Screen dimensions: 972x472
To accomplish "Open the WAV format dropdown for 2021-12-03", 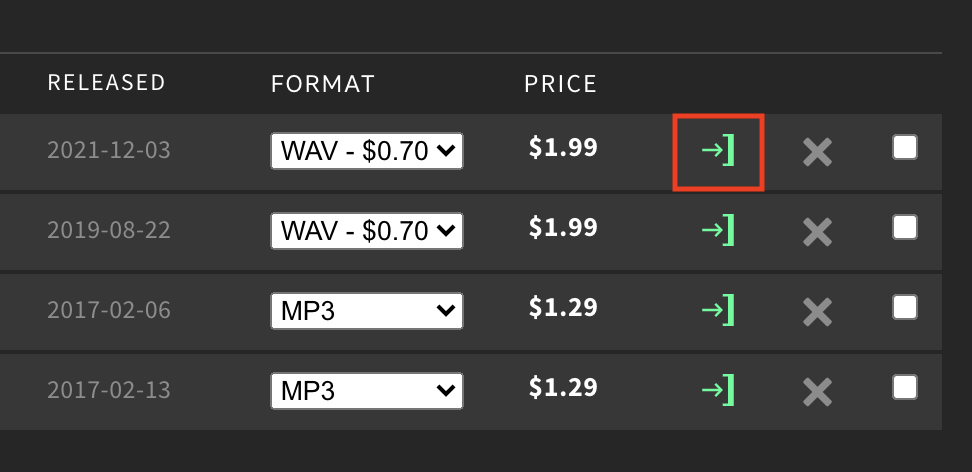I will (367, 151).
